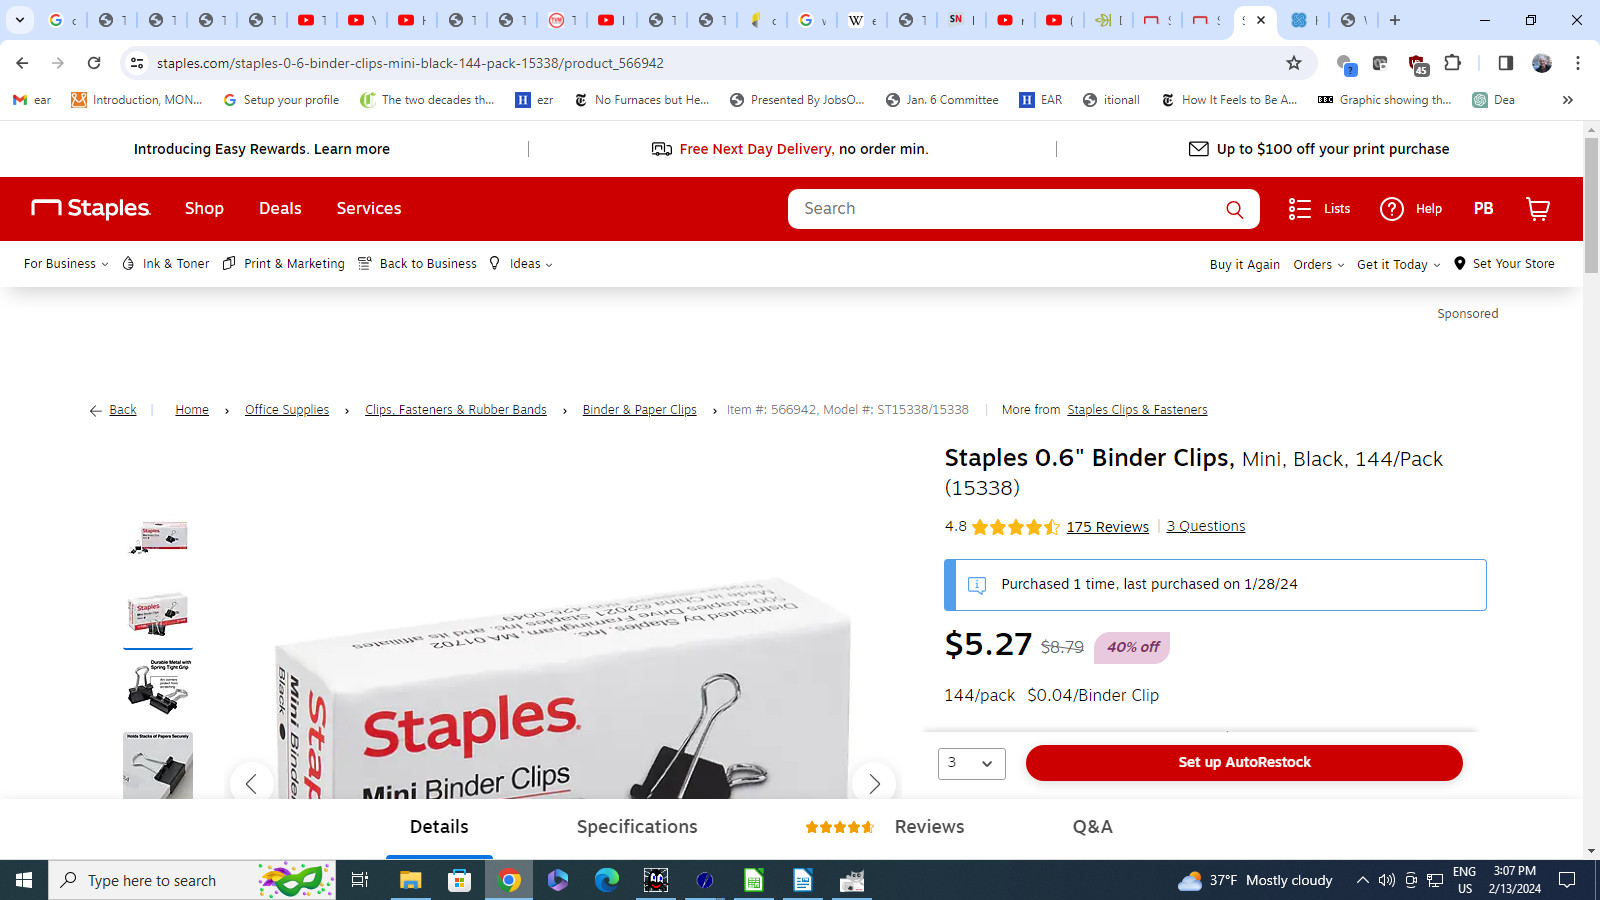This screenshot has height=900, width=1600.
Task: Expand the Orders dropdown
Action: (1318, 265)
